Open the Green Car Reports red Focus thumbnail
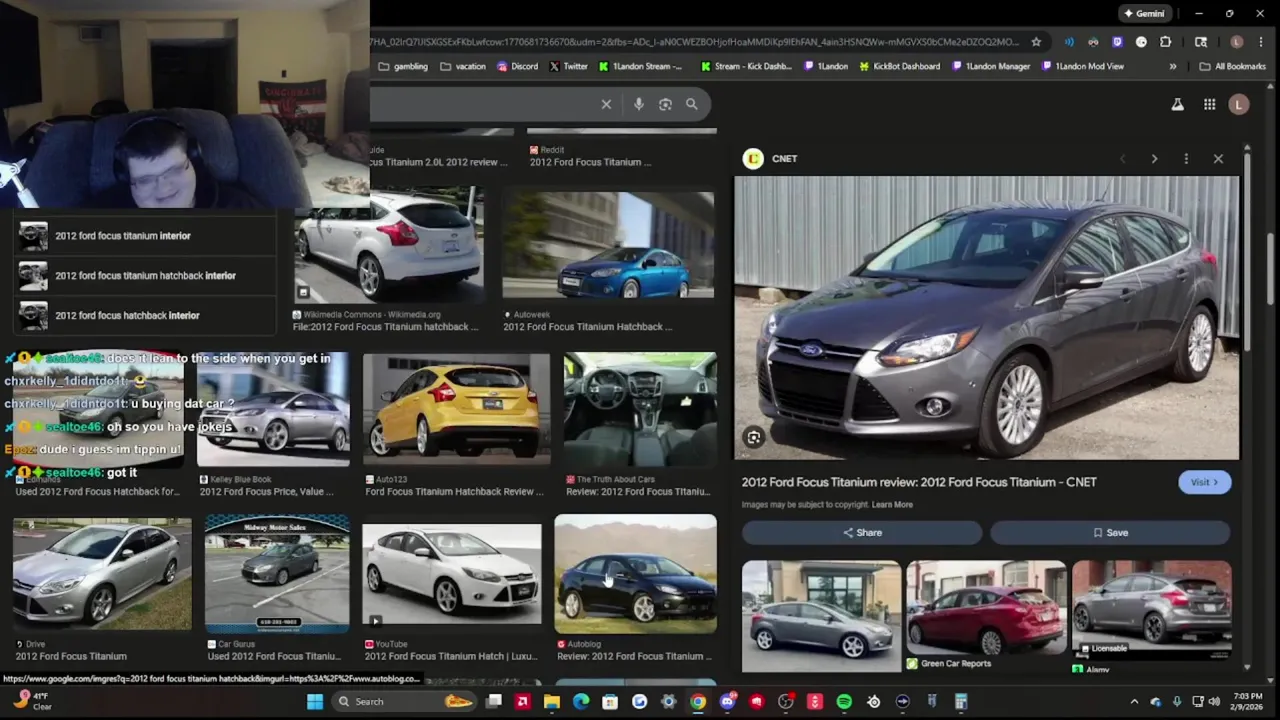 986,608
